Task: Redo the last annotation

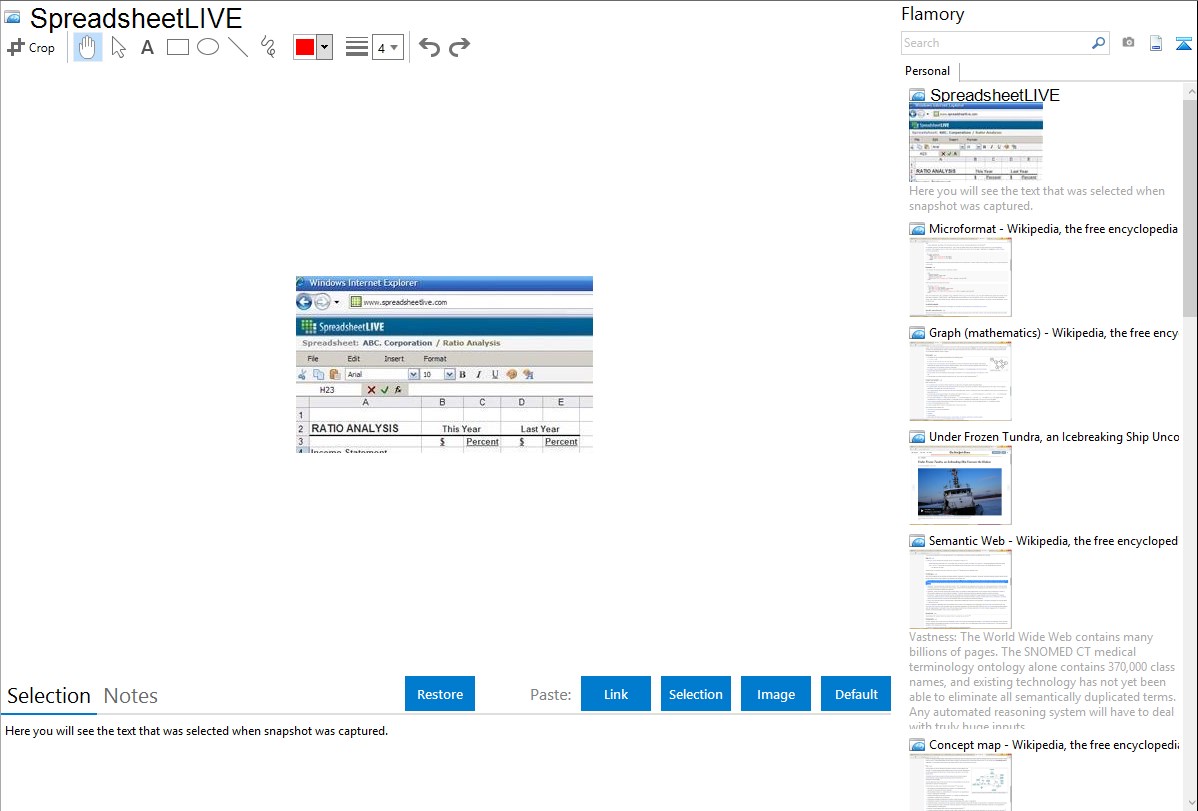Action: click(x=459, y=47)
